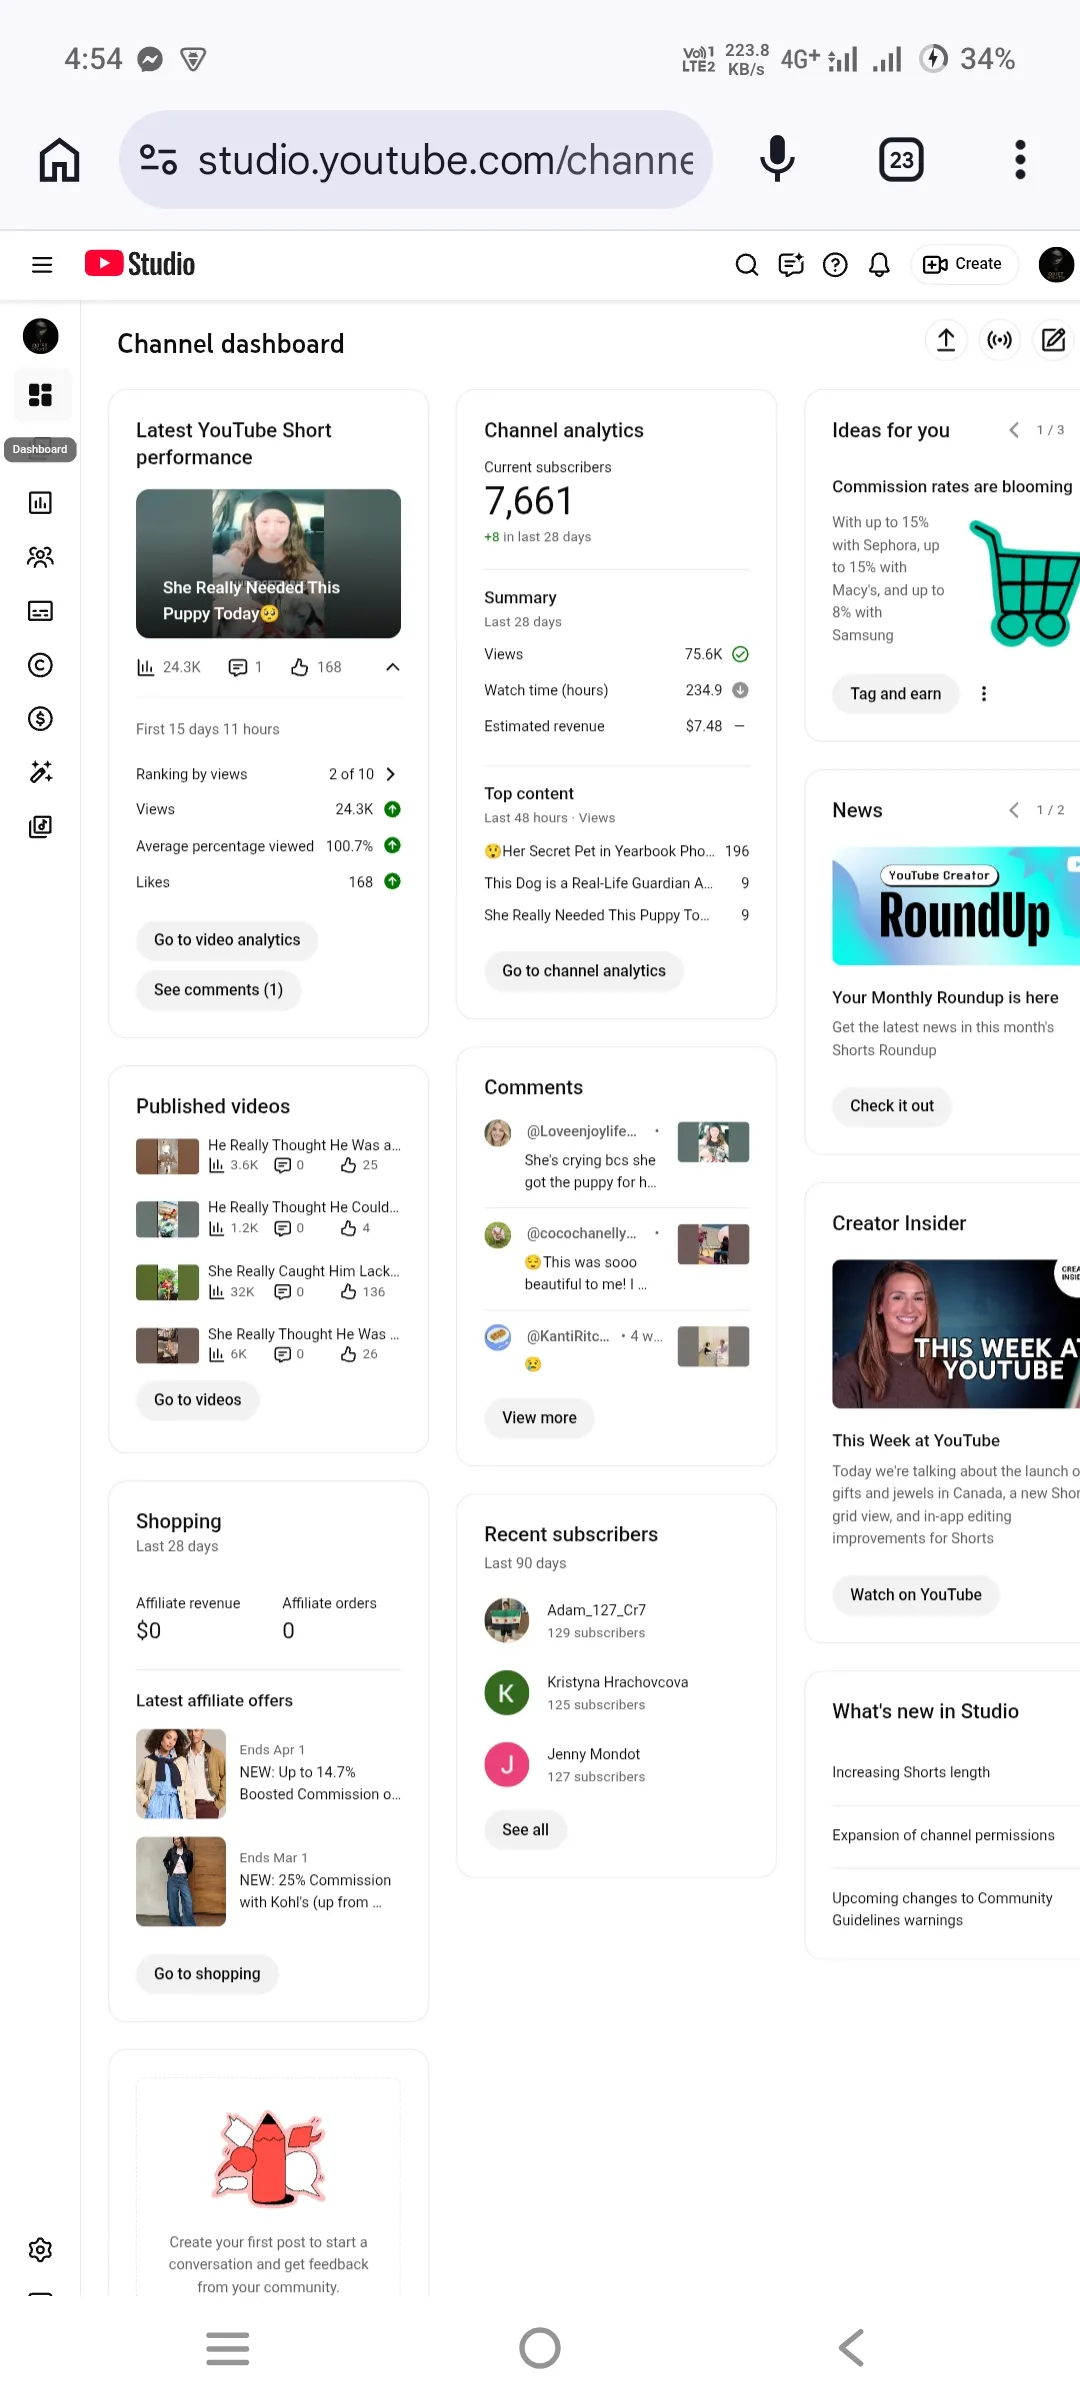The height and width of the screenshot is (2400, 1080).
Task: Open Analytics from the sidebar
Action: (x=40, y=503)
